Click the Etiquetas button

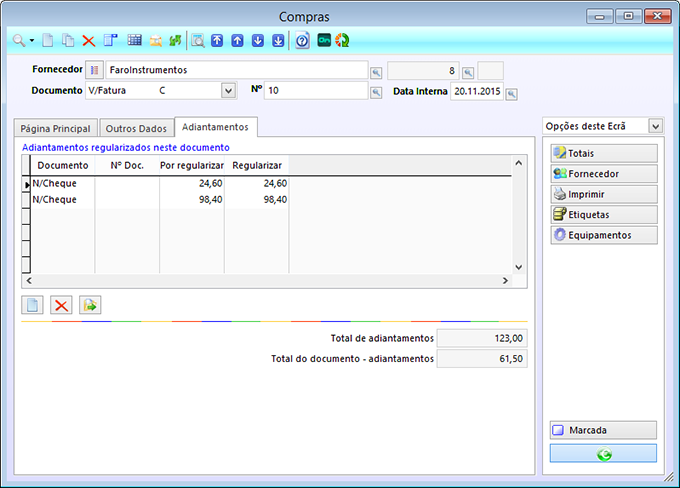point(604,214)
